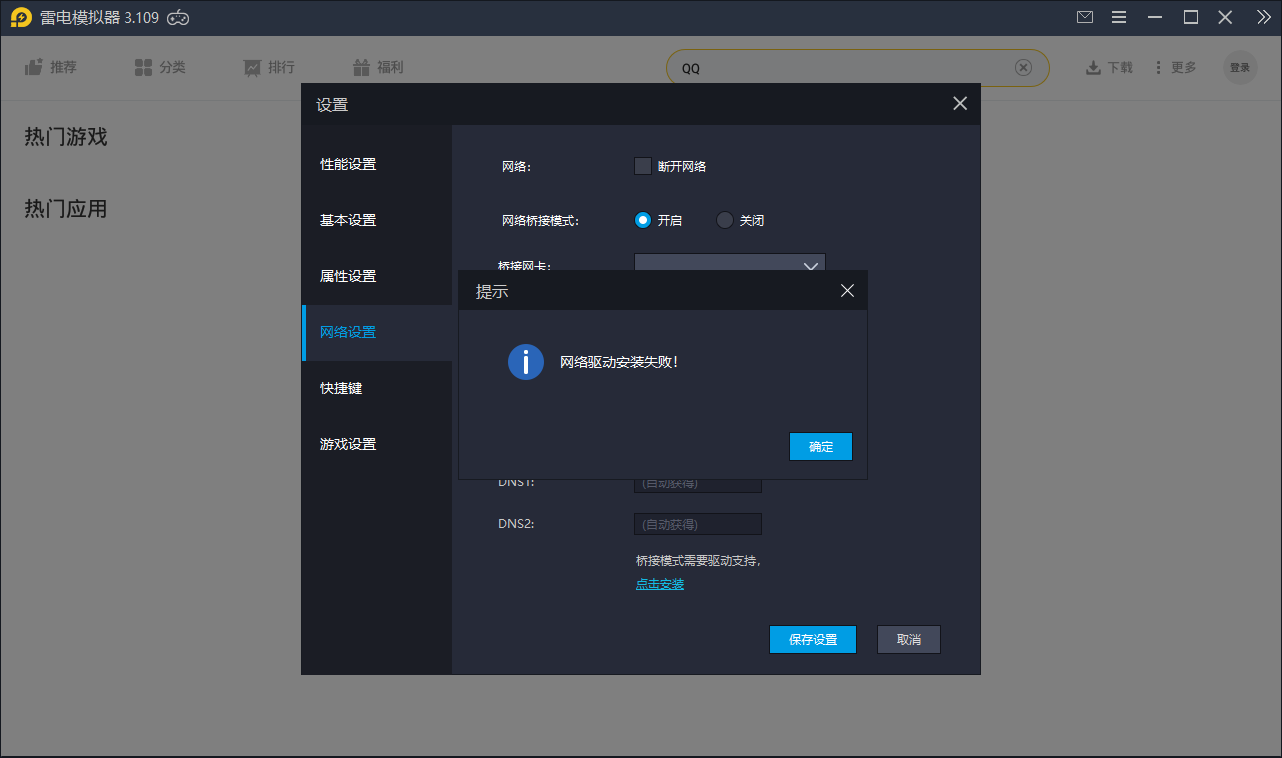Click the 点击安装 driver link
This screenshot has height=758, width=1282.
pyautogui.click(x=660, y=584)
